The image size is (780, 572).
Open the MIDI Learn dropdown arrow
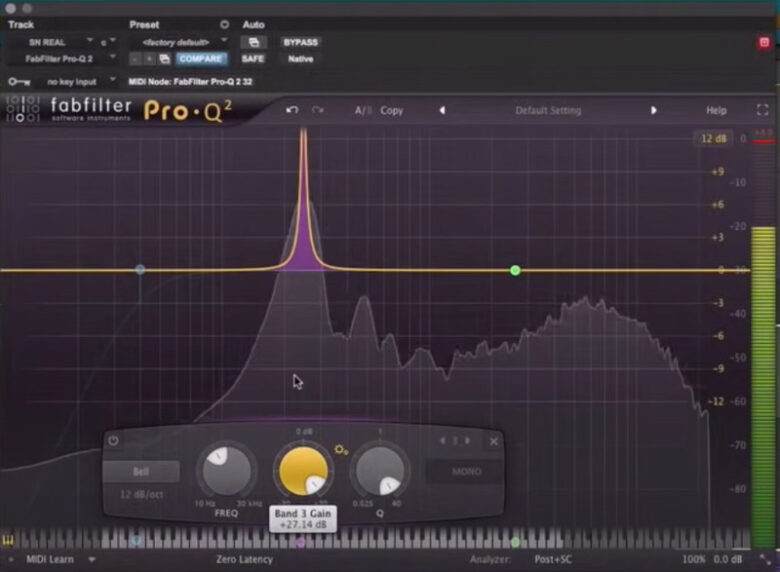click(92, 560)
